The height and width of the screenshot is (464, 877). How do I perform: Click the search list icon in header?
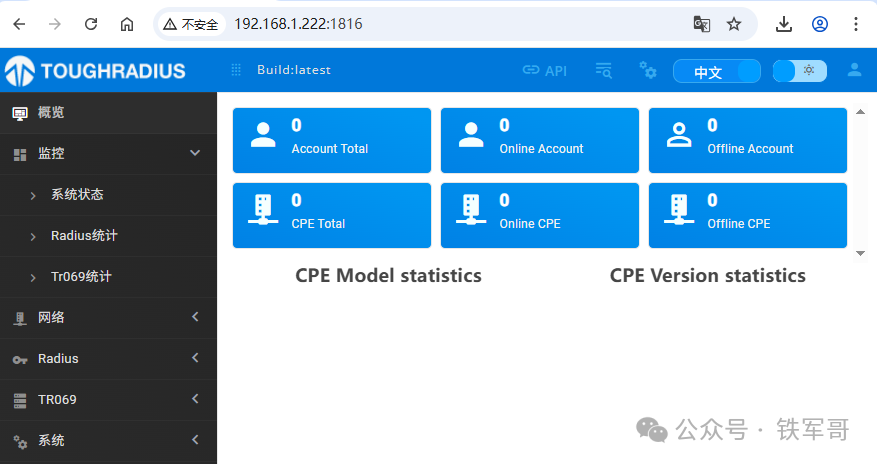[603, 70]
